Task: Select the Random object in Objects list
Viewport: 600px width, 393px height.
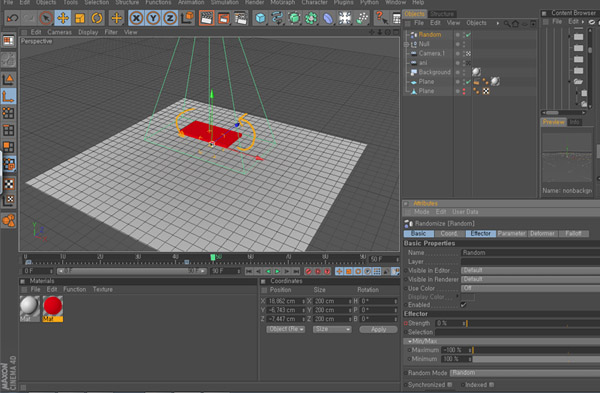Action: pyautogui.click(x=430, y=34)
